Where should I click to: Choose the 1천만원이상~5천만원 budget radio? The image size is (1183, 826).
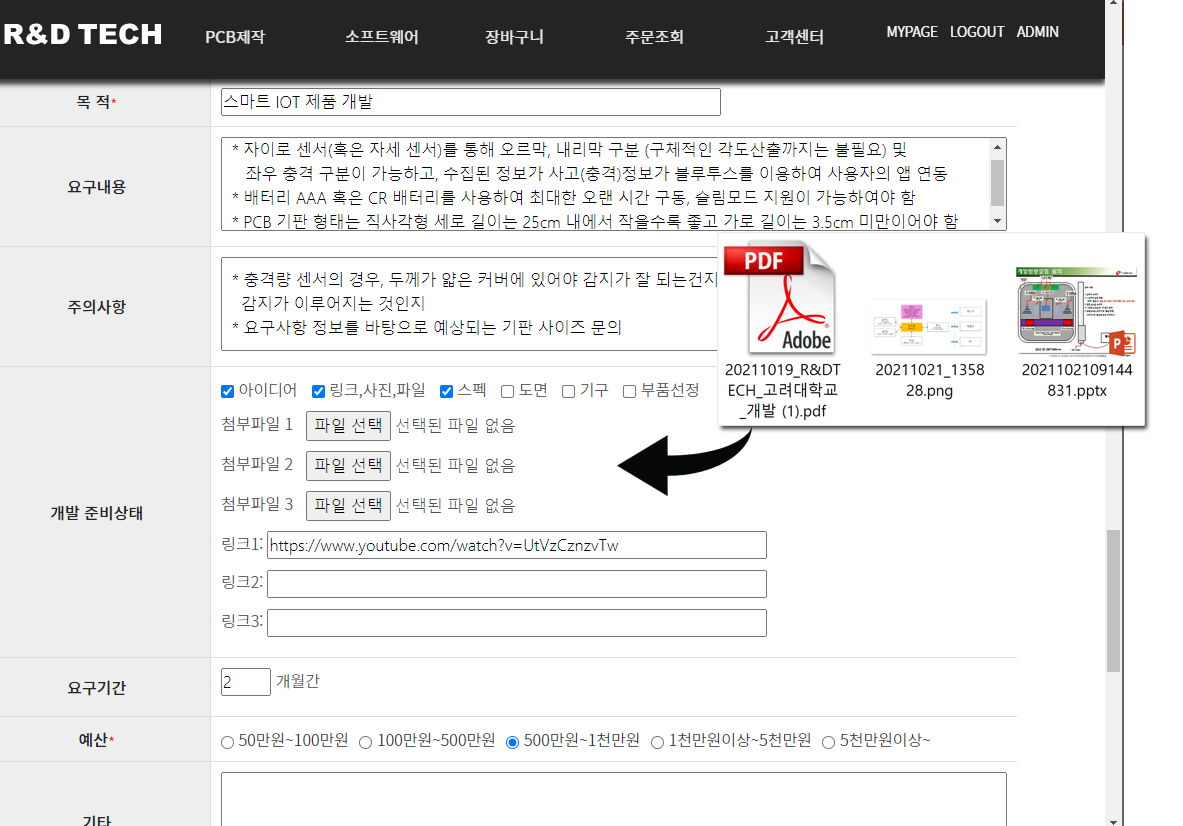(658, 742)
